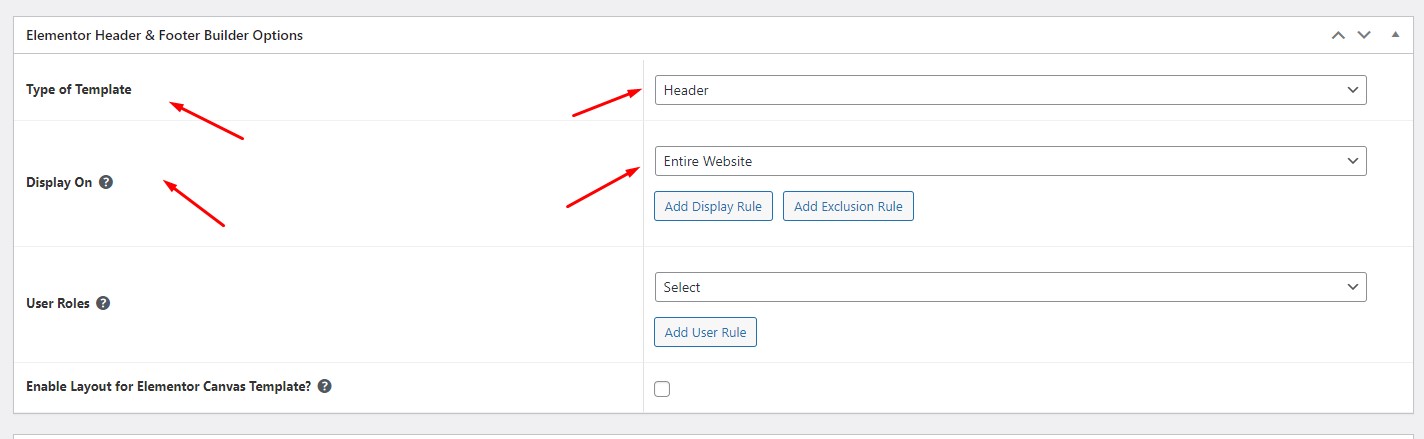Collapse the Header & Footer Builder Options panel
This screenshot has width=1424, height=439.
[x=1396, y=35]
